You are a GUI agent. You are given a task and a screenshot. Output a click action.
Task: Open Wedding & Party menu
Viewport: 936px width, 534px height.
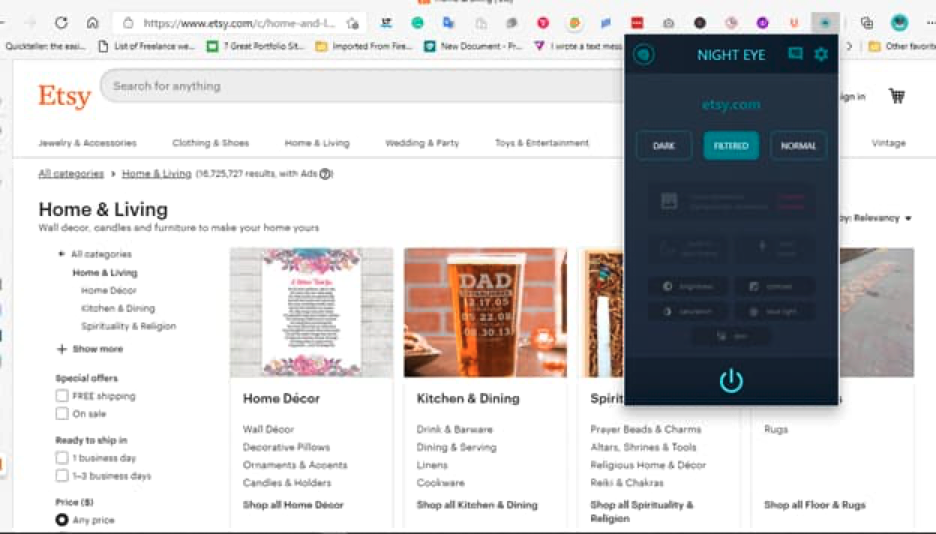point(422,143)
